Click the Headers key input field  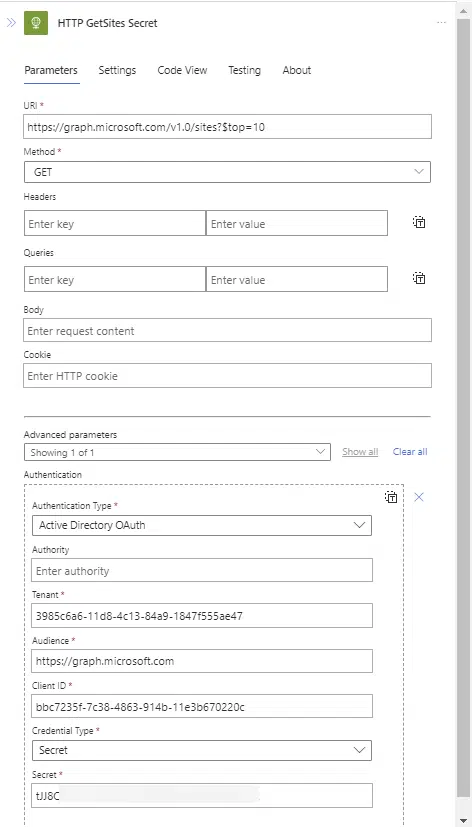(x=114, y=223)
